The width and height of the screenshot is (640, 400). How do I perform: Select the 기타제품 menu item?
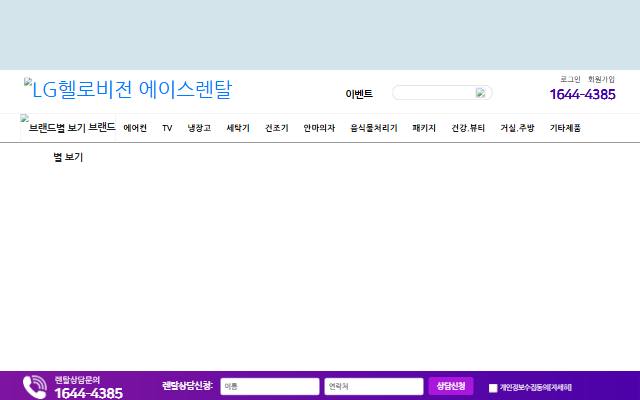[565, 128]
